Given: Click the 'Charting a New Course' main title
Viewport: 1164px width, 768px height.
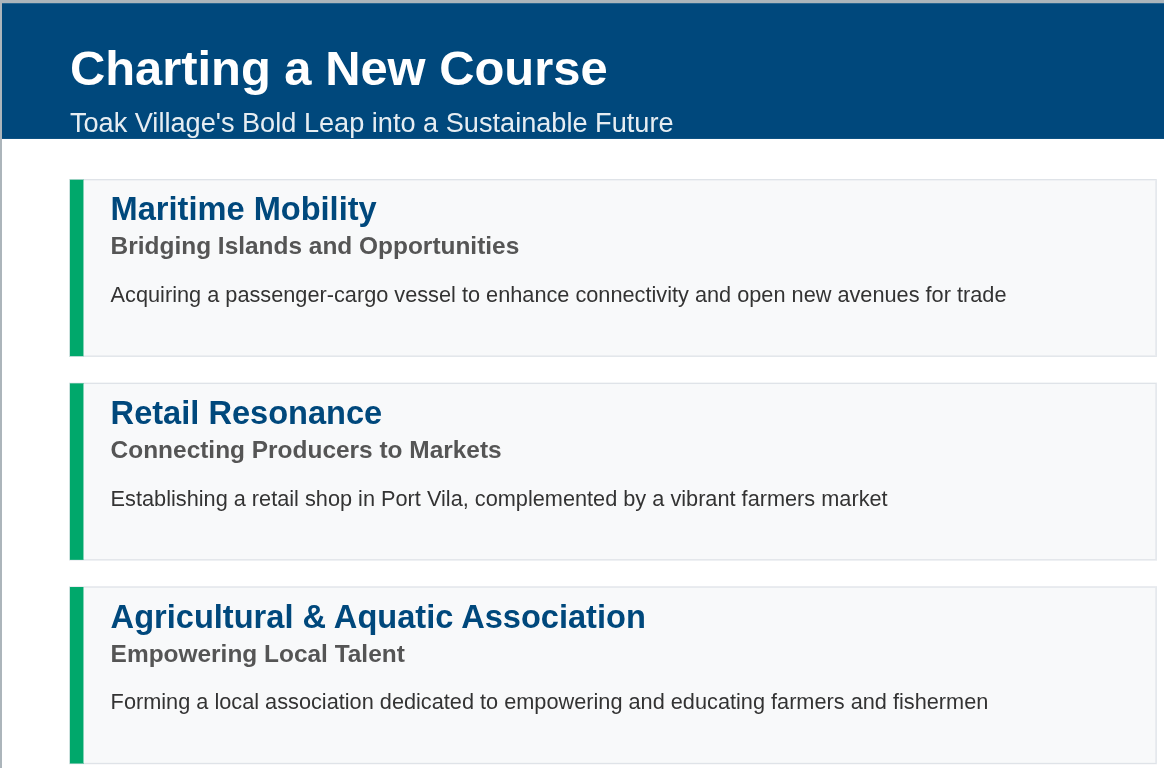Looking at the screenshot, I should pos(339,69).
